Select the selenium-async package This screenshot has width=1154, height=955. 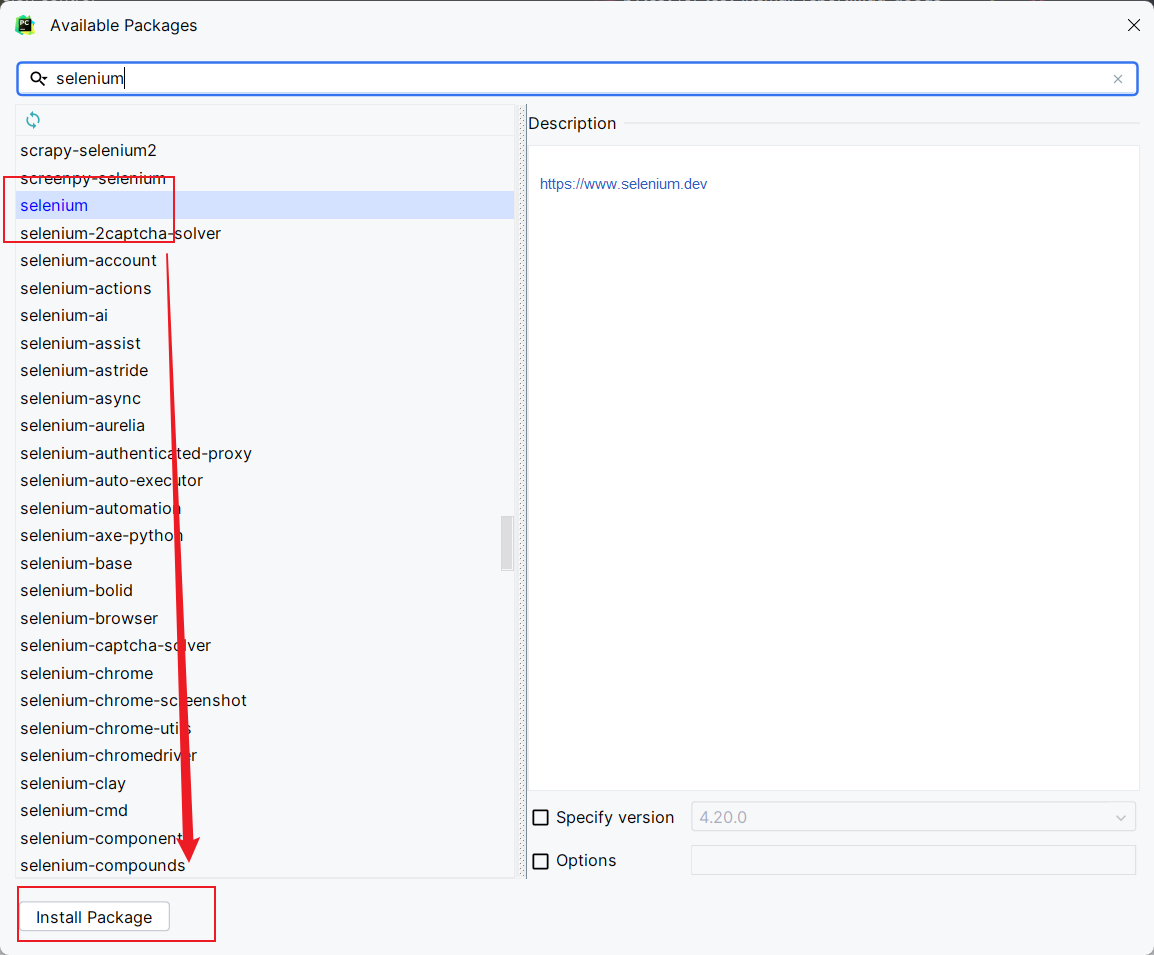(265, 398)
